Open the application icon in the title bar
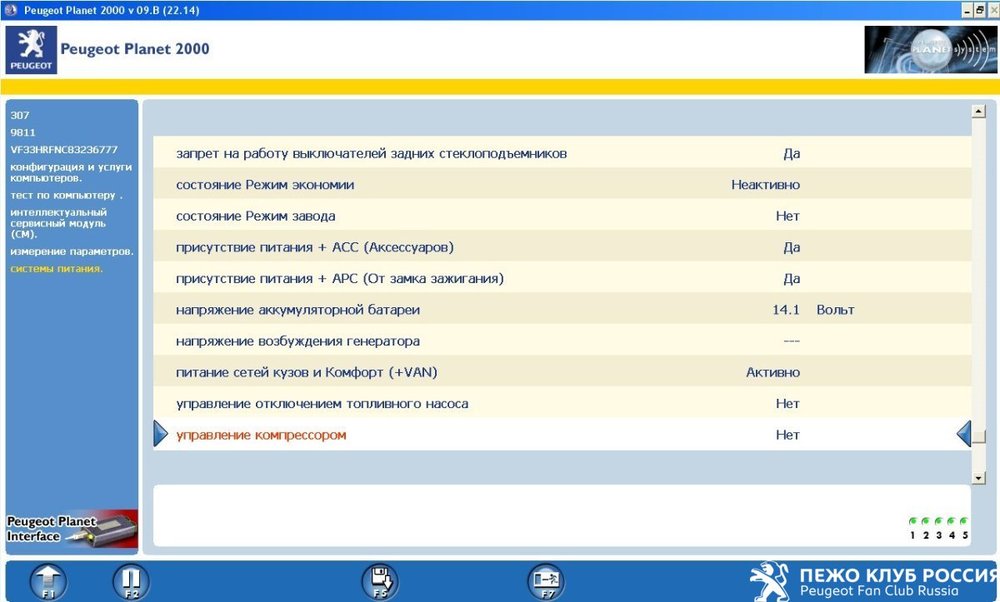The height and width of the screenshot is (602, 1000). [10, 10]
